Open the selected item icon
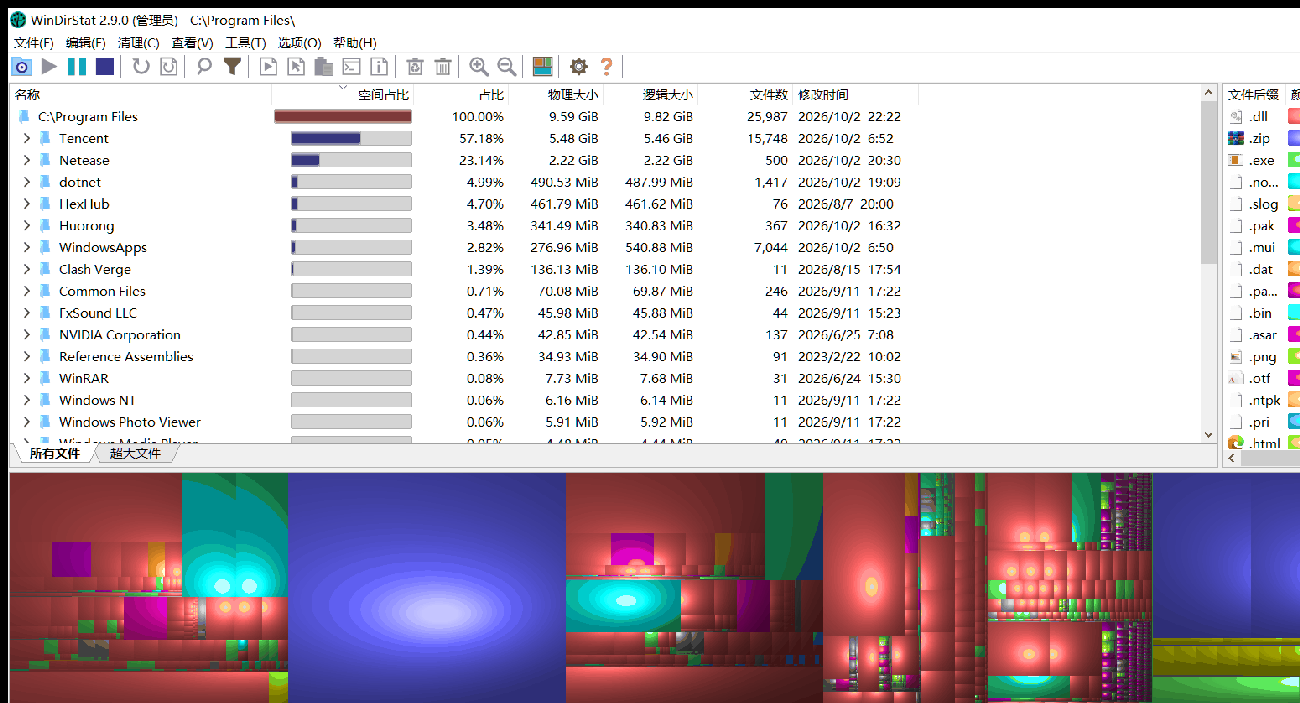 coord(268,66)
